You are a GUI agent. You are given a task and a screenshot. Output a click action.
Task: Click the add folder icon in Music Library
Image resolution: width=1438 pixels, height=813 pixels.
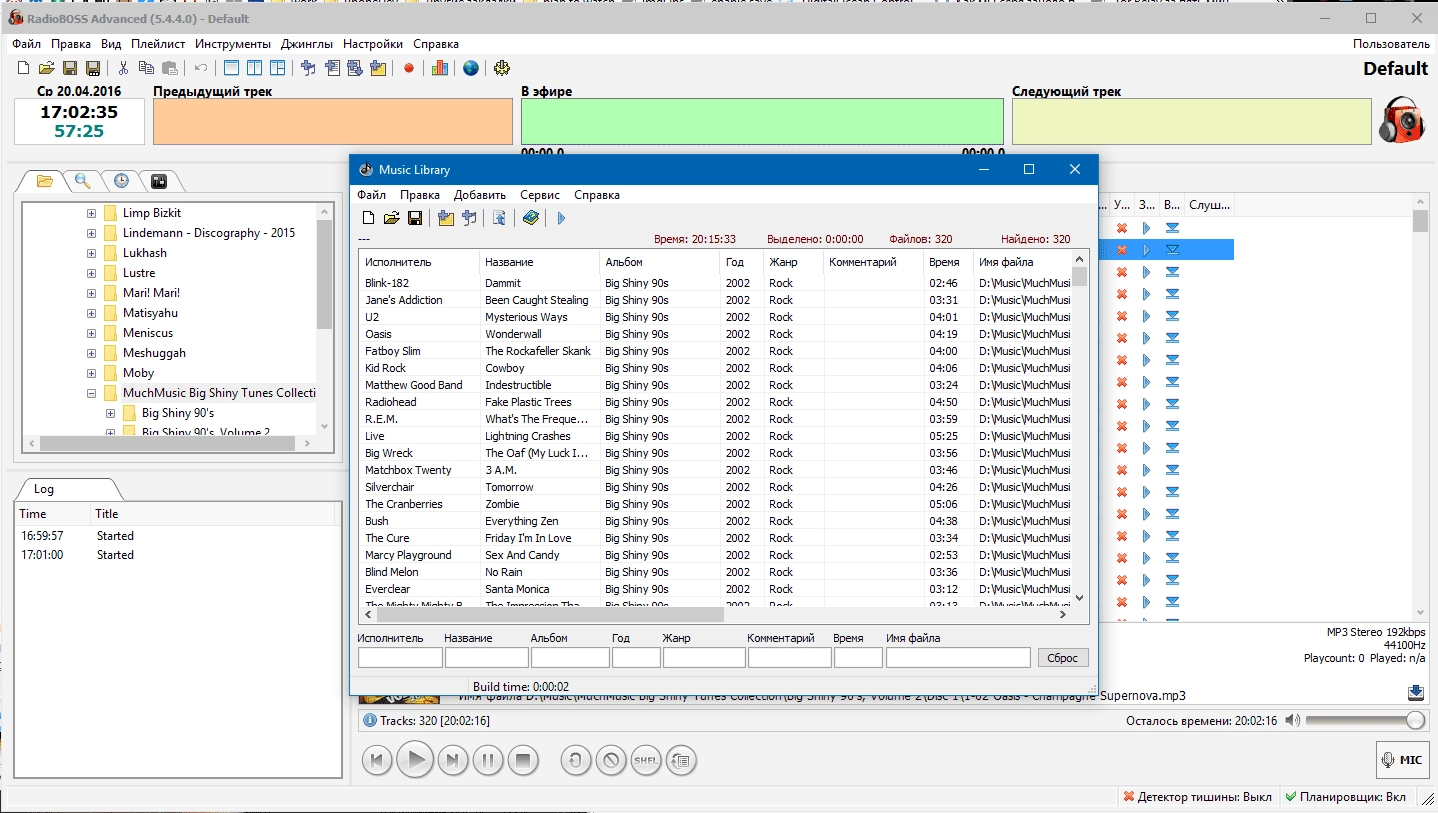click(446, 218)
